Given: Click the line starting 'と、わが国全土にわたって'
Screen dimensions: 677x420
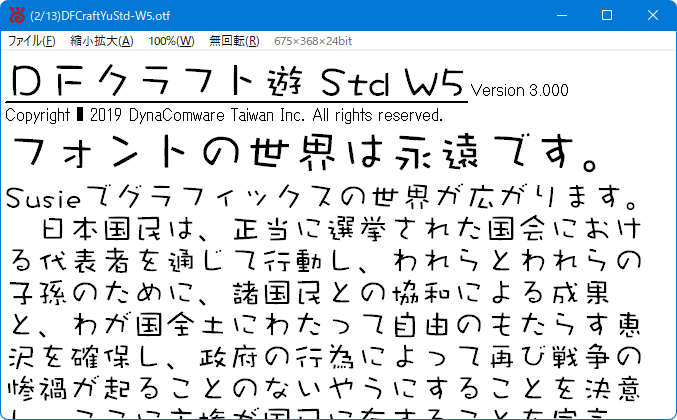Looking at the screenshot, I should click(x=325, y=325).
